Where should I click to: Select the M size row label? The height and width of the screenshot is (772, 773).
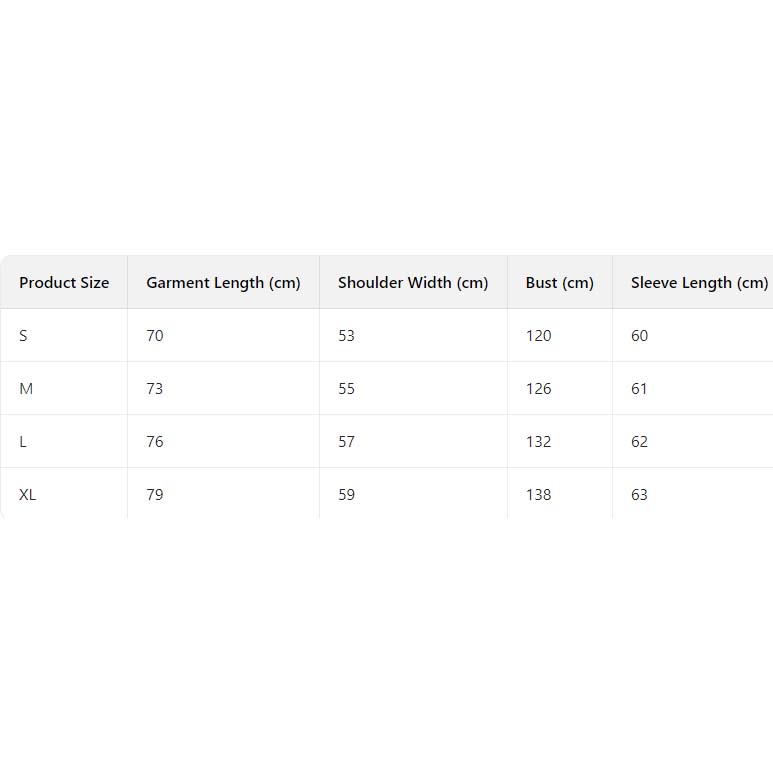(x=26, y=389)
